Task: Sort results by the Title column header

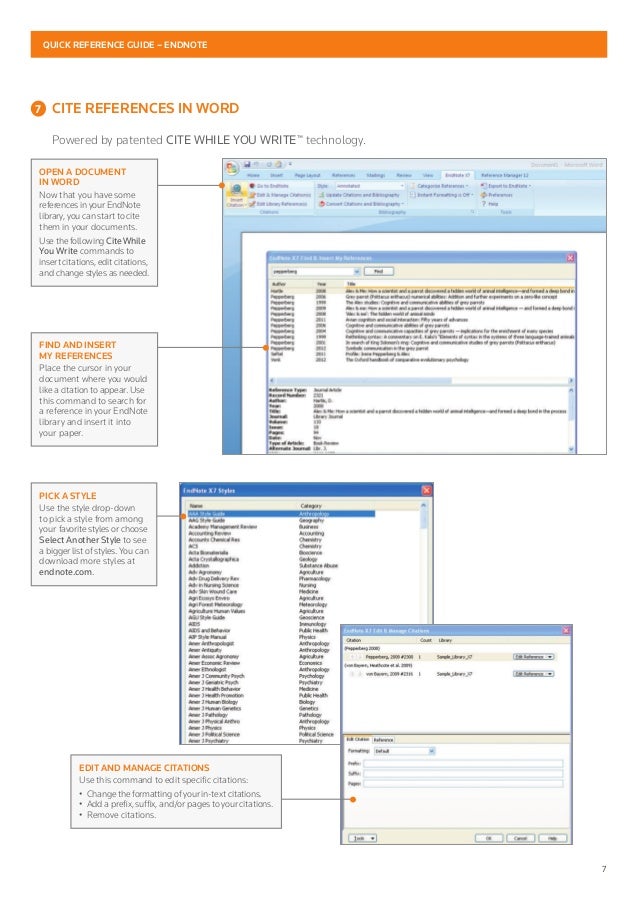Action: (x=459, y=284)
